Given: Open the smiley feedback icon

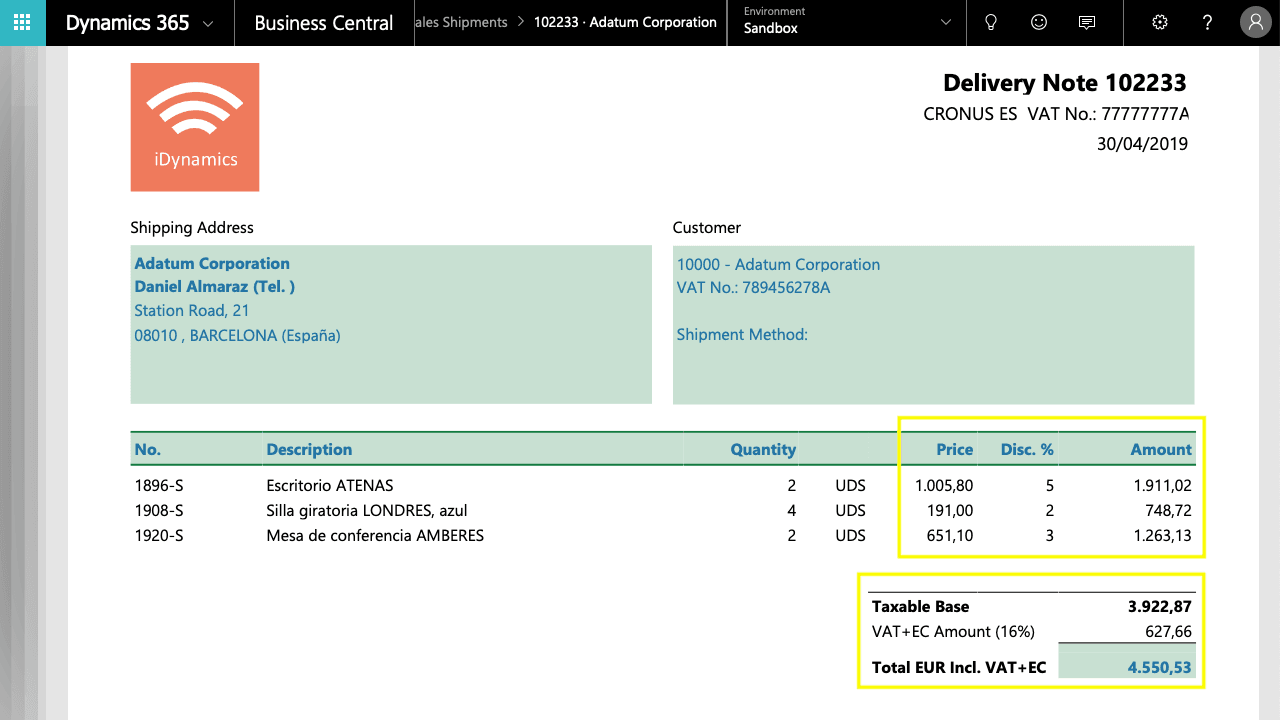Looking at the screenshot, I should point(1039,22).
